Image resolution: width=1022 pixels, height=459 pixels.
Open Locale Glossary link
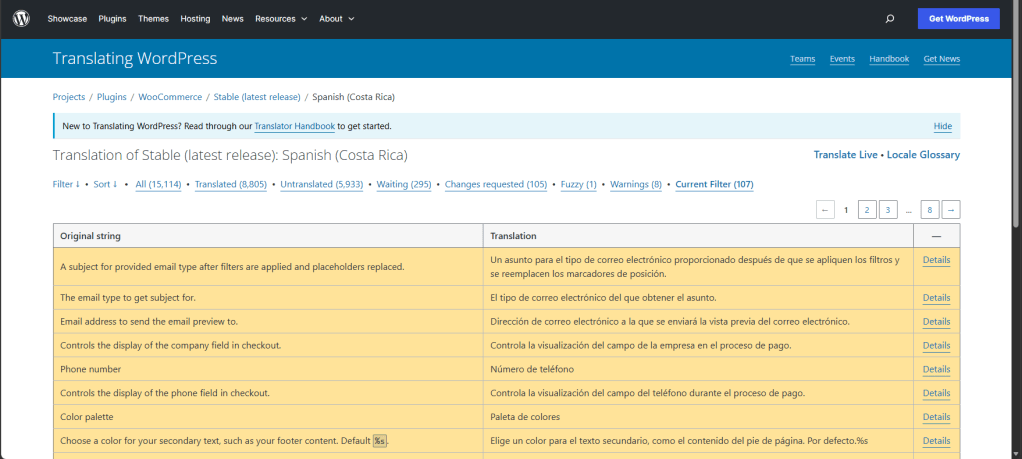coord(923,155)
